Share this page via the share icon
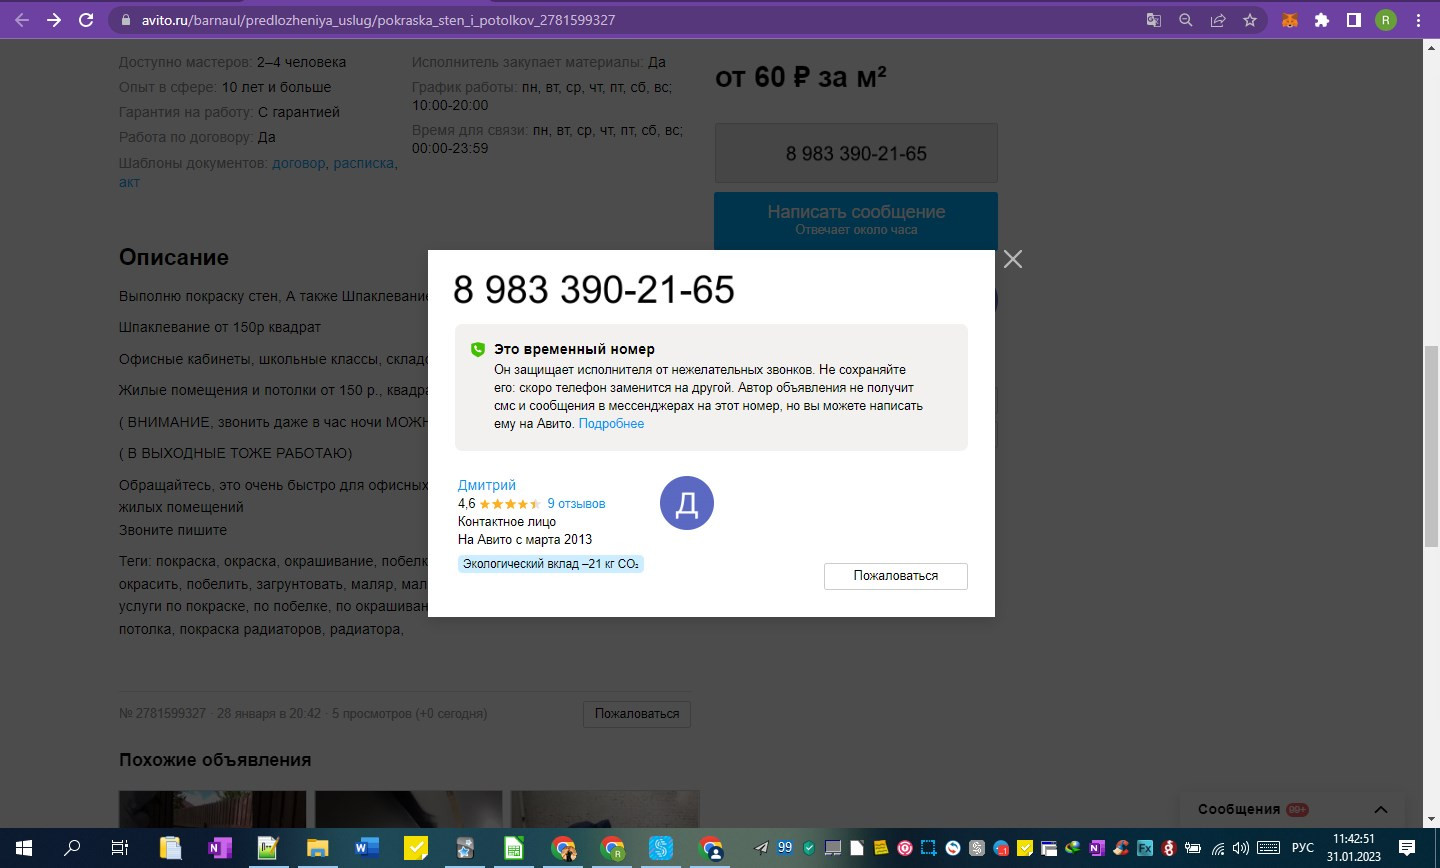This screenshot has width=1440, height=868. click(1218, 20)
